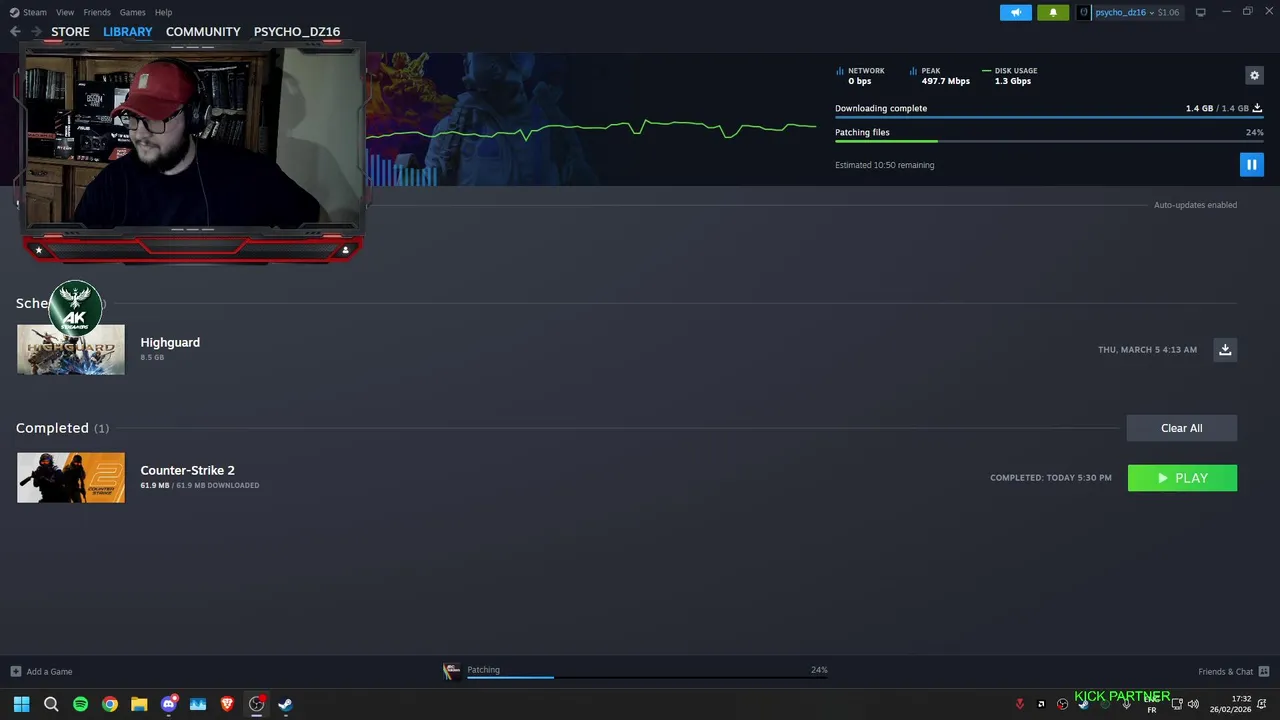
Task: Go back with the navigation arrow
Action: [x=15, y=31]
